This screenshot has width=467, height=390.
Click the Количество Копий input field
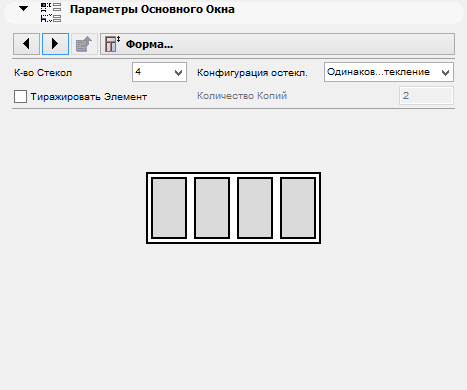click(x=426, y=96)
